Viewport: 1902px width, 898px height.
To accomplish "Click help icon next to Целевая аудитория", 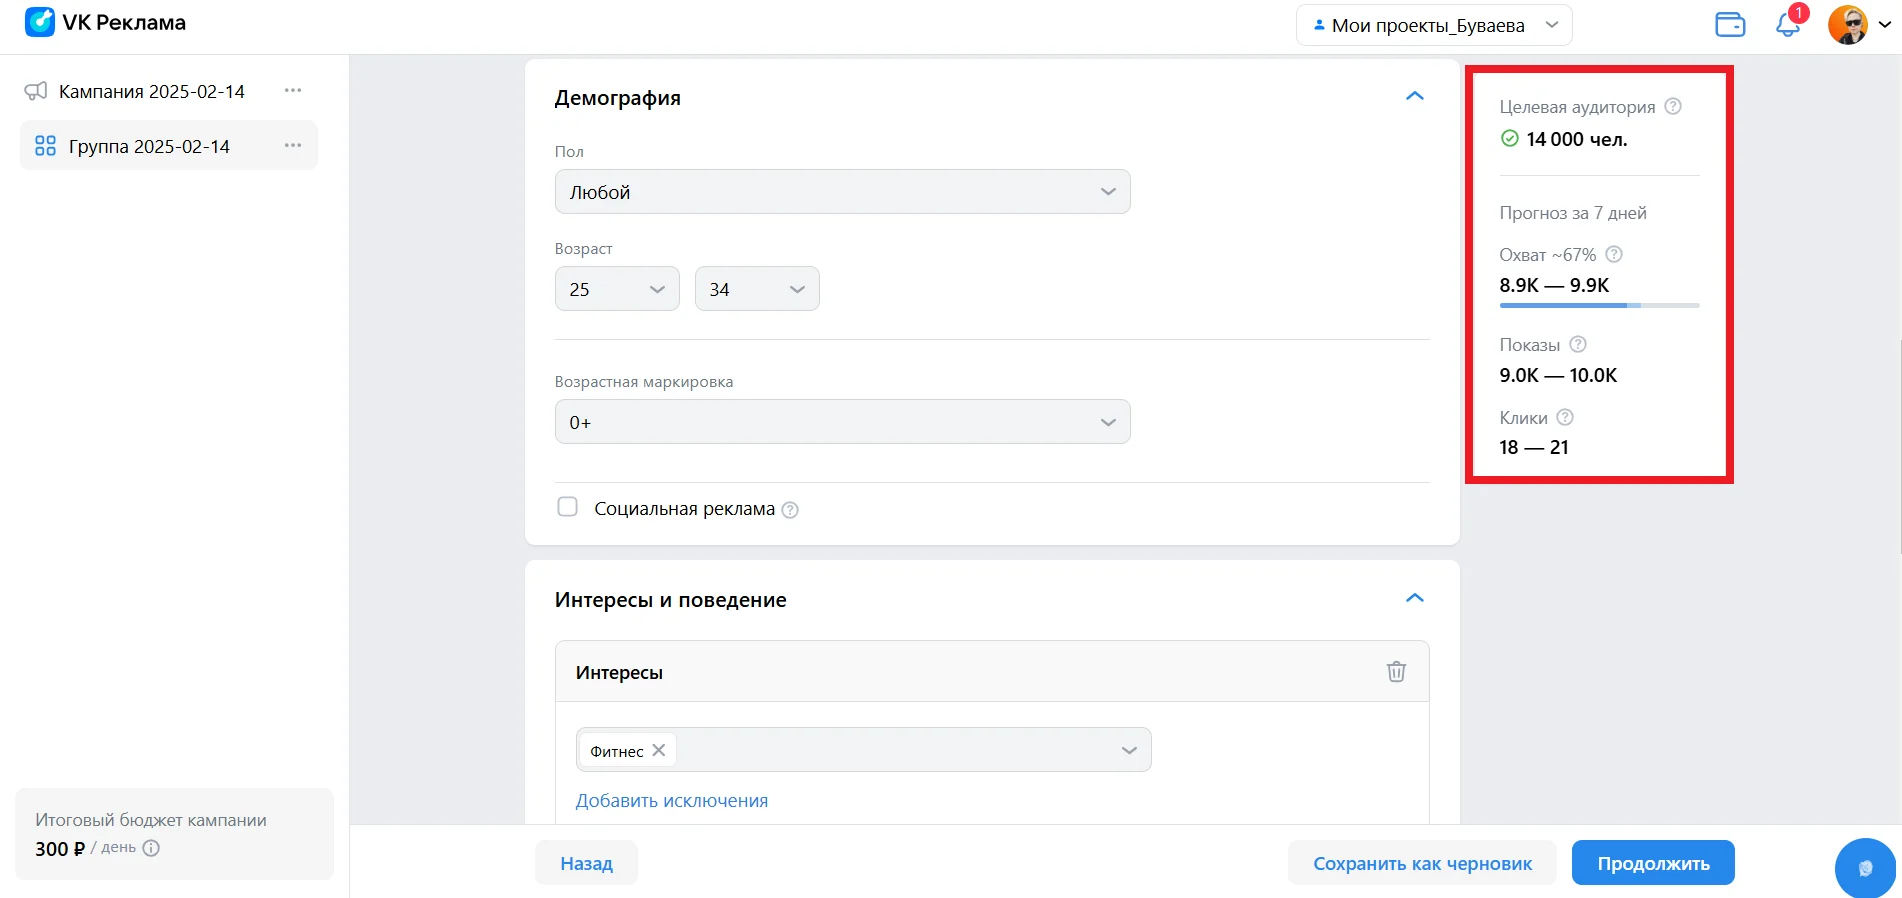I will point(1673,106).
